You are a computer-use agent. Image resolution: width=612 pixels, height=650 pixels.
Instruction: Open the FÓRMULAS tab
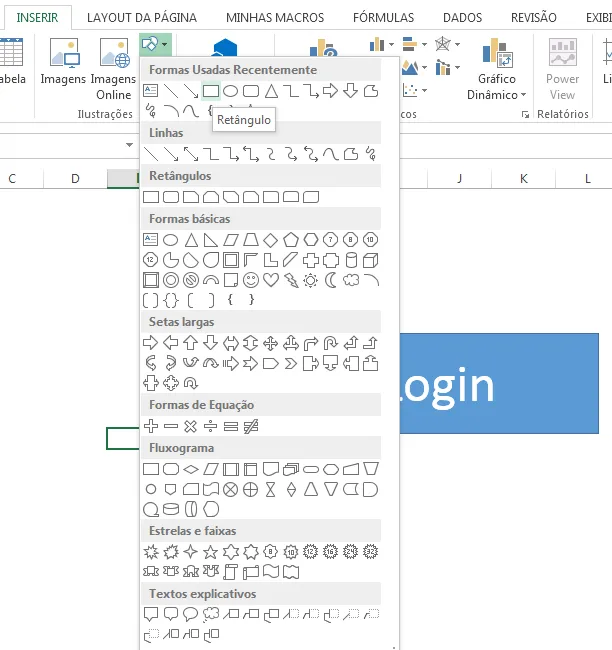pos(384,17)
